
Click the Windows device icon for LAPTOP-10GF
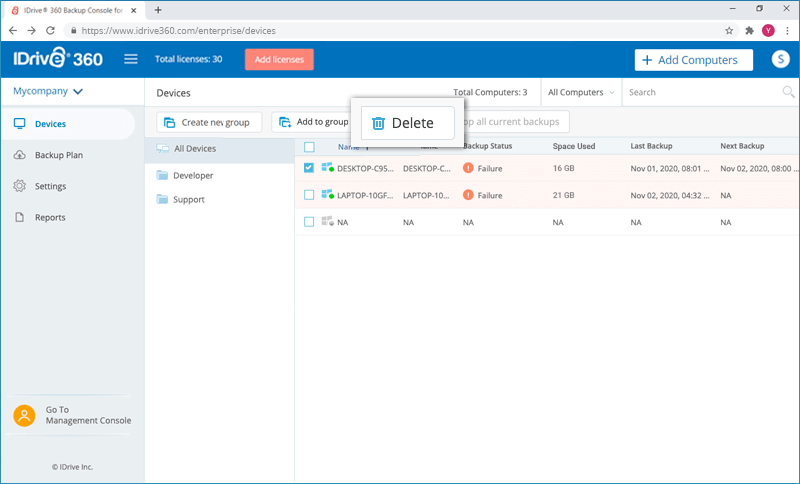click(x=328, y=194)
